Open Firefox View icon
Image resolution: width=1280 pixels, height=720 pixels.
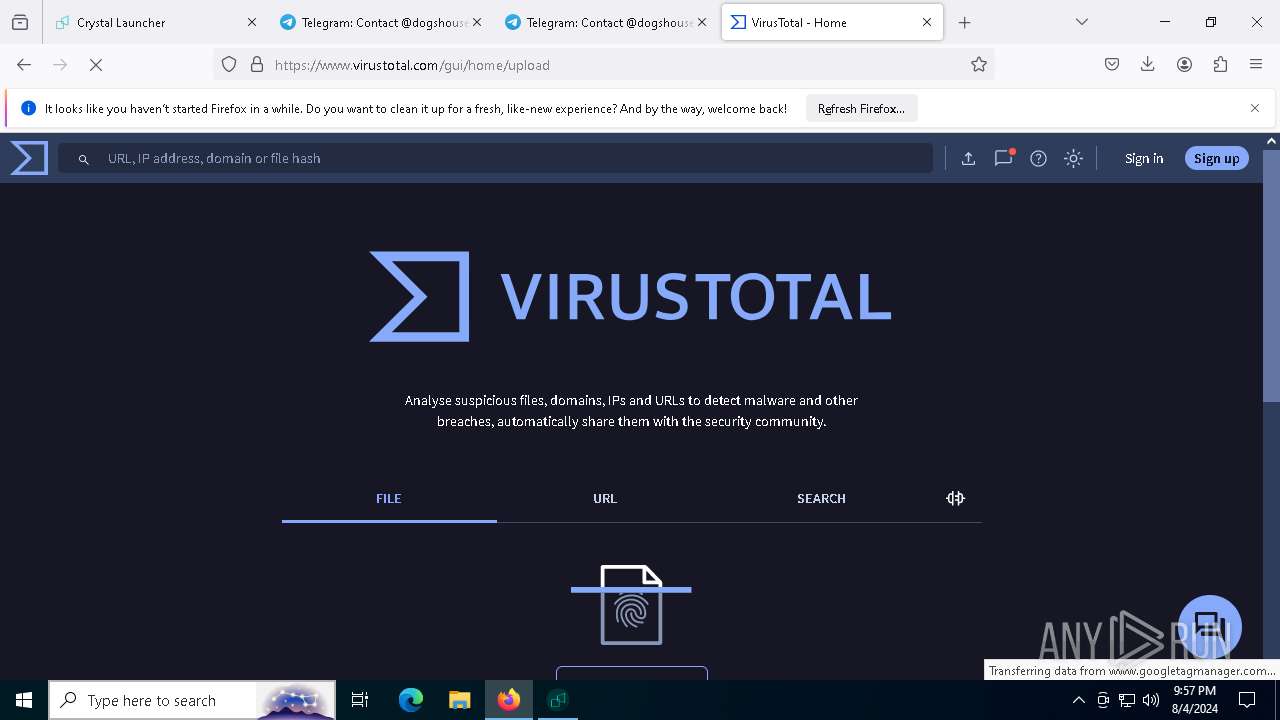click(20, 22)
